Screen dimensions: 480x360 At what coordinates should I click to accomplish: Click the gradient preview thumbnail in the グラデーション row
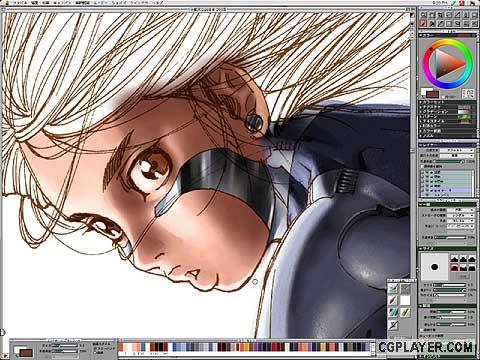coord(464,112)
